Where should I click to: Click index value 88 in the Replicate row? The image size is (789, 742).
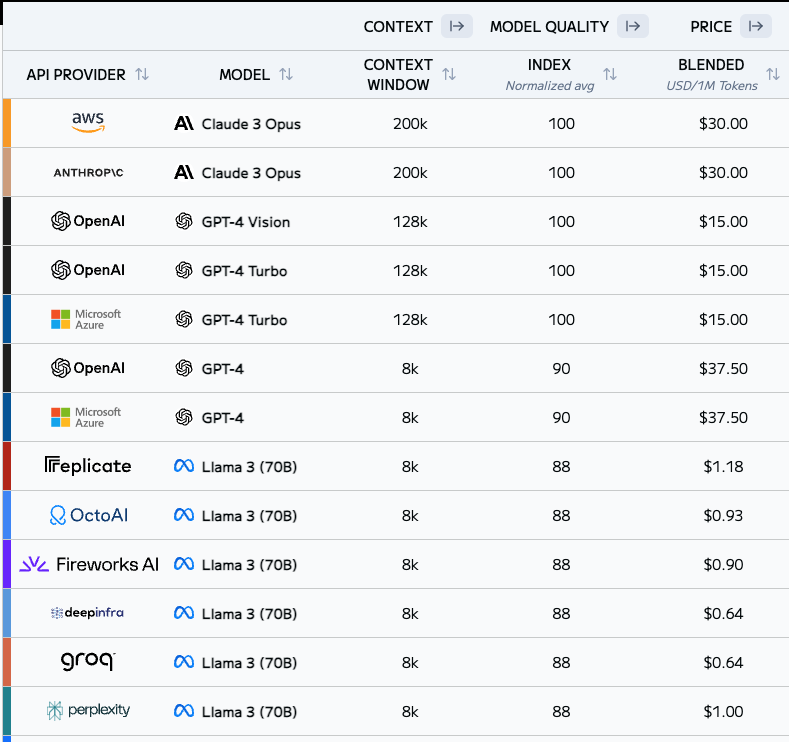coord(561,467)
